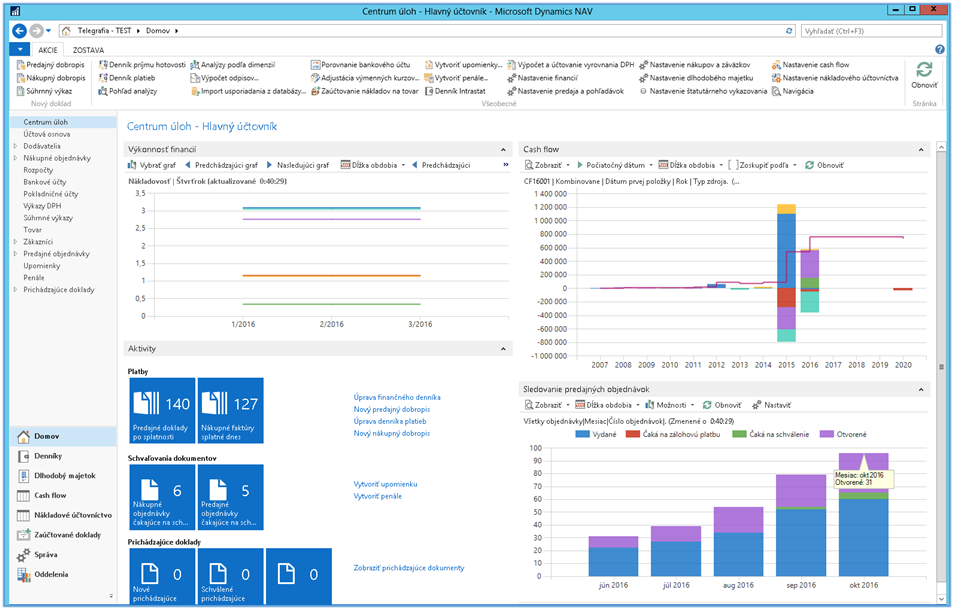Open the Predajný dobropis action
Screen dimensions: 954x610
(50, 64)
